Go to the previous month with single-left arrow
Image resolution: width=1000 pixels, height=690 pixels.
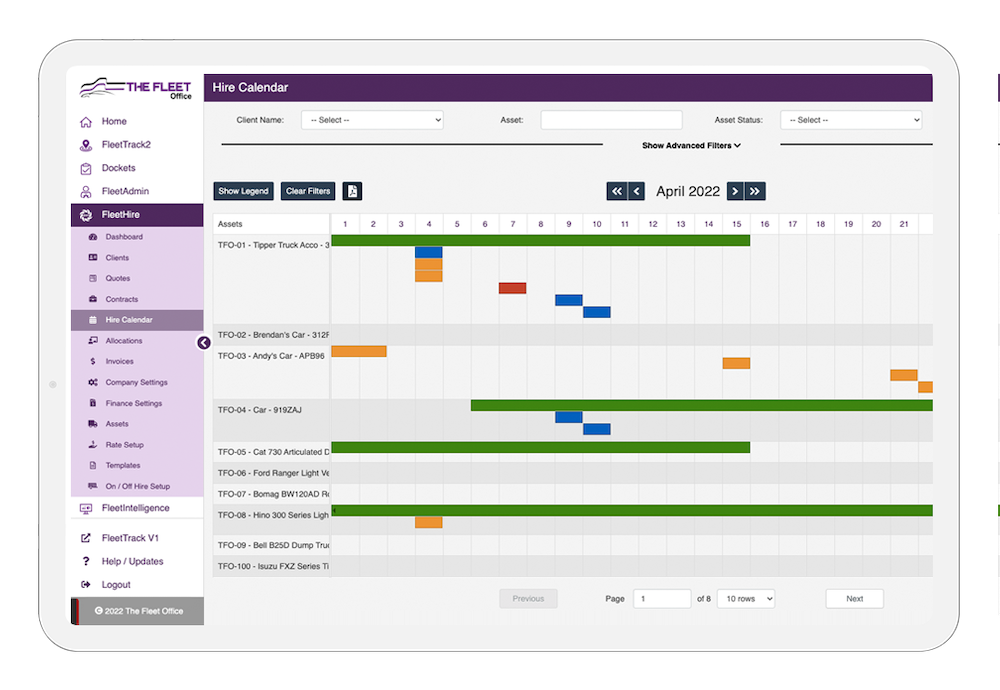[636, 191]
